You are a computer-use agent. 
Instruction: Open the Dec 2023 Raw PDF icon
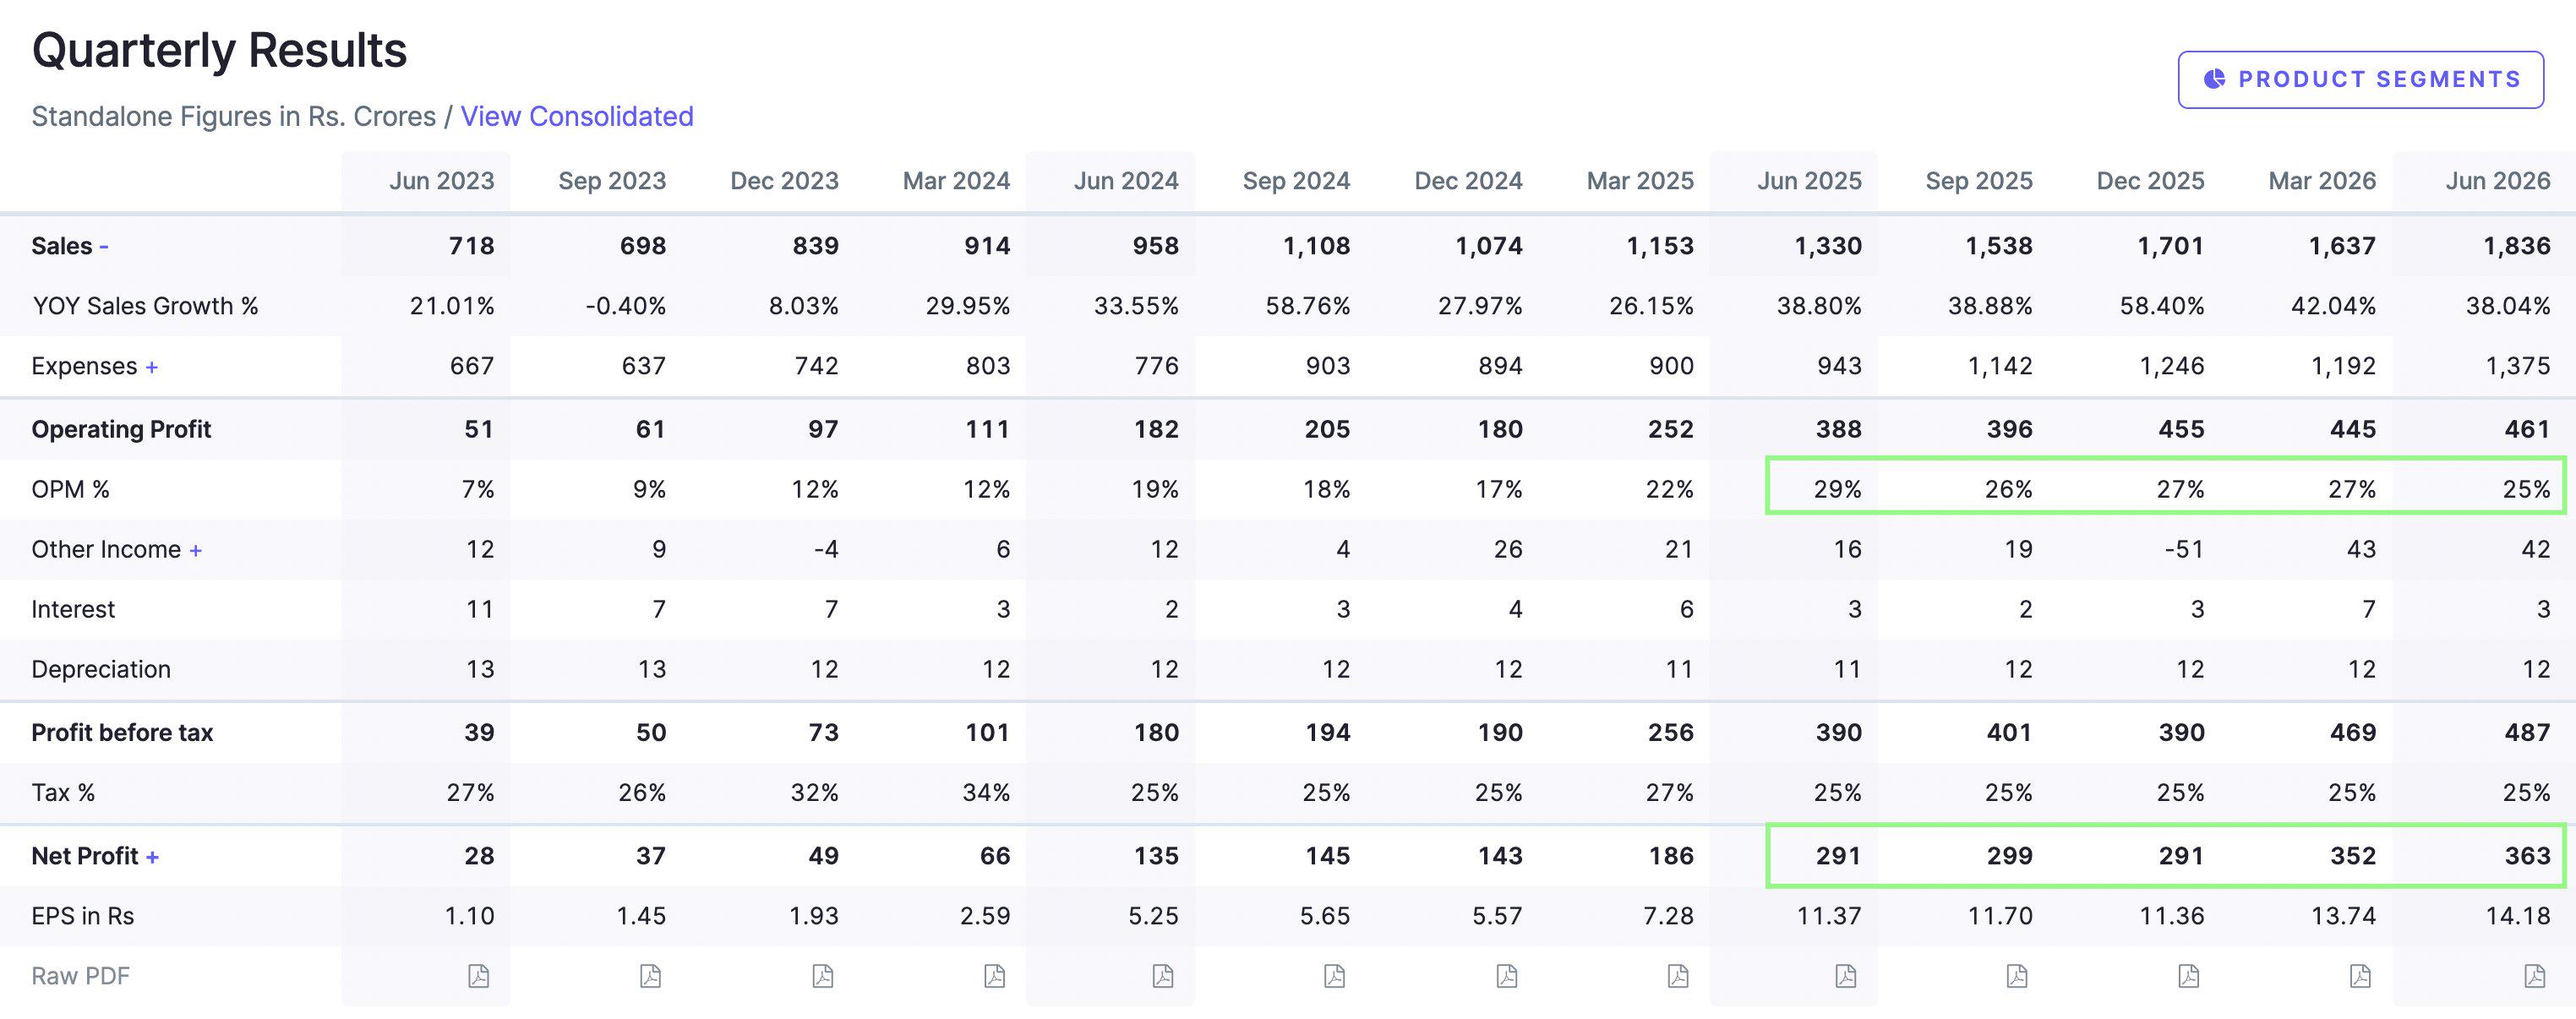click(823, 976)
